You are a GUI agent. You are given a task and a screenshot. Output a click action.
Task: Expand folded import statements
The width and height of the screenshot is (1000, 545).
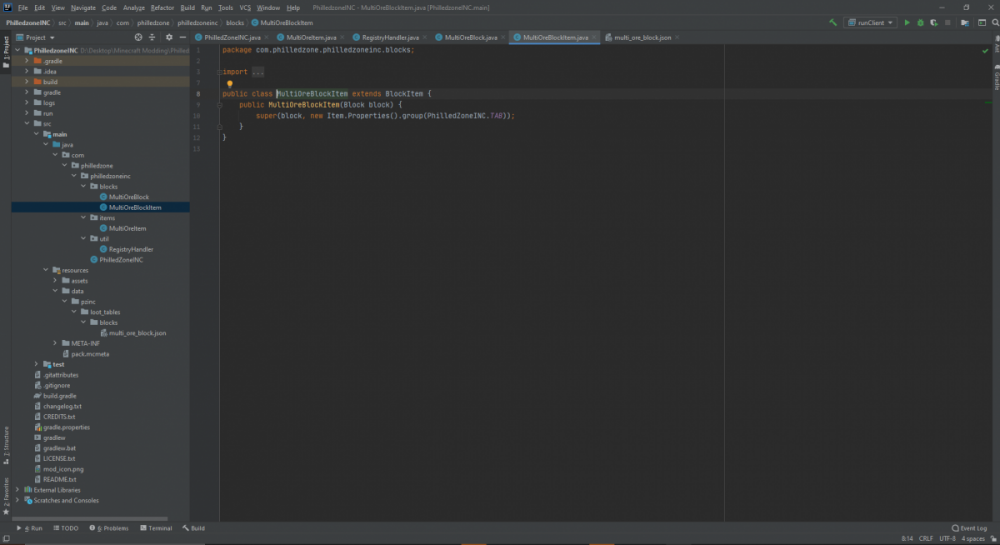(x=258, y=72)
